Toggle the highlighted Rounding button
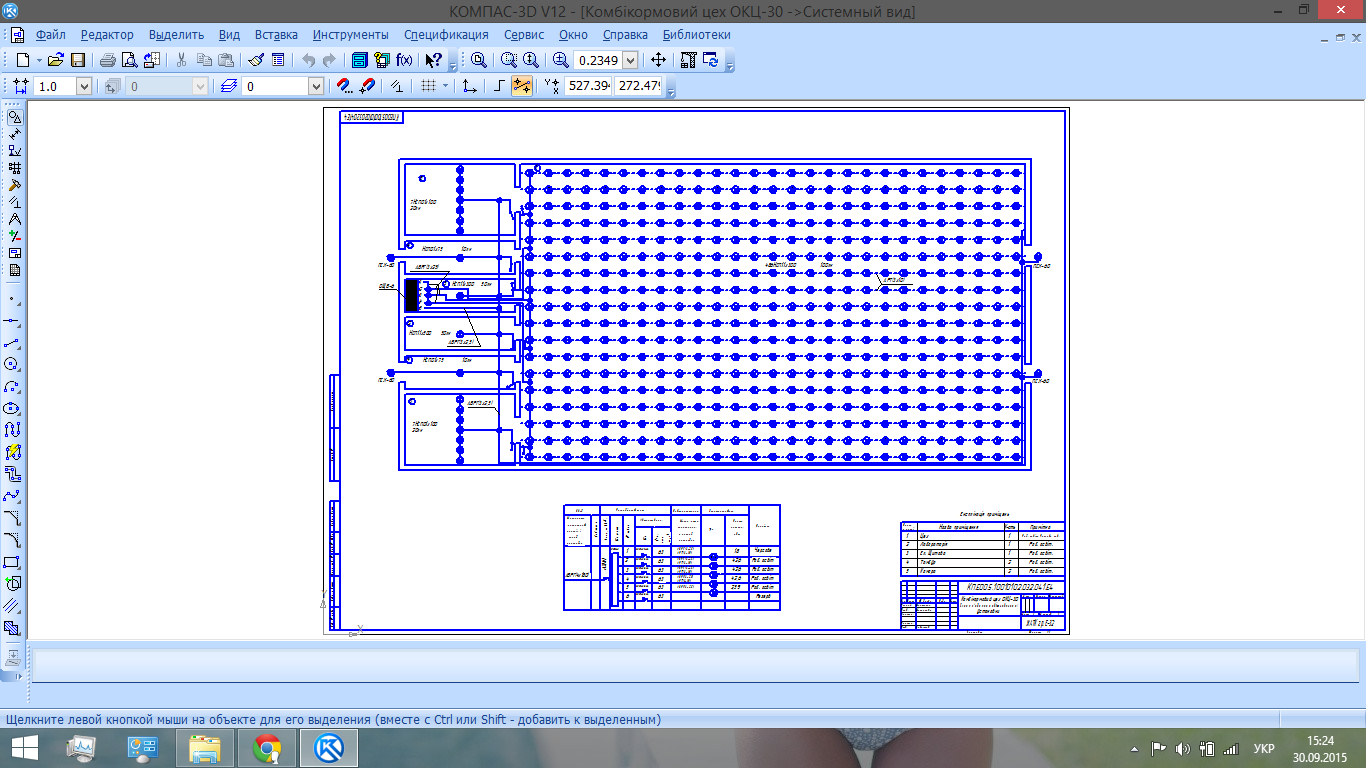The height and width of the screenshot is (768, 1366). coord(521,87)
